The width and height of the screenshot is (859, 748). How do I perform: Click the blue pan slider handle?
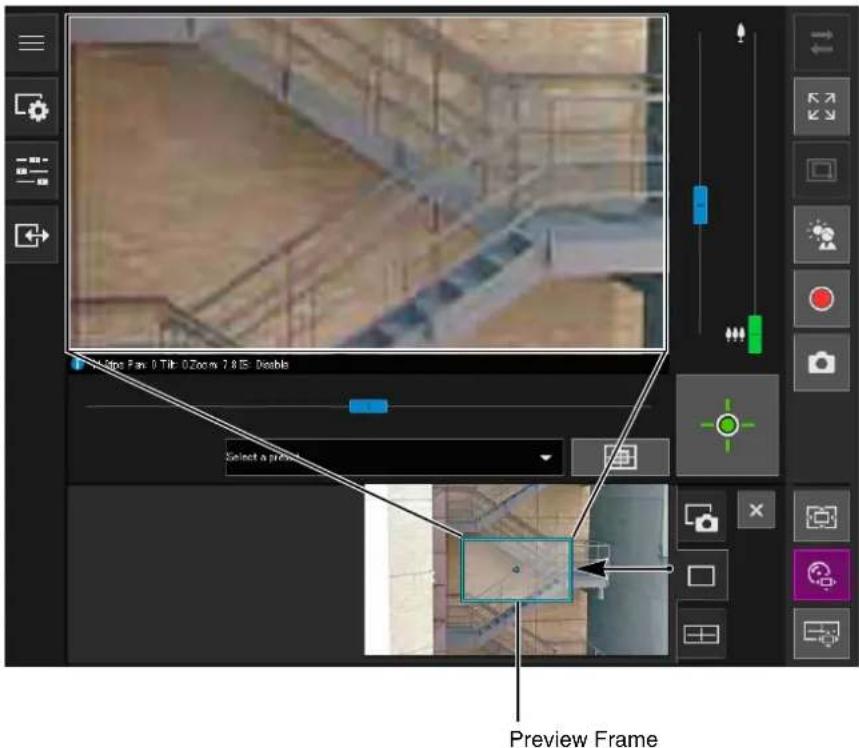(x=369, y=406)
